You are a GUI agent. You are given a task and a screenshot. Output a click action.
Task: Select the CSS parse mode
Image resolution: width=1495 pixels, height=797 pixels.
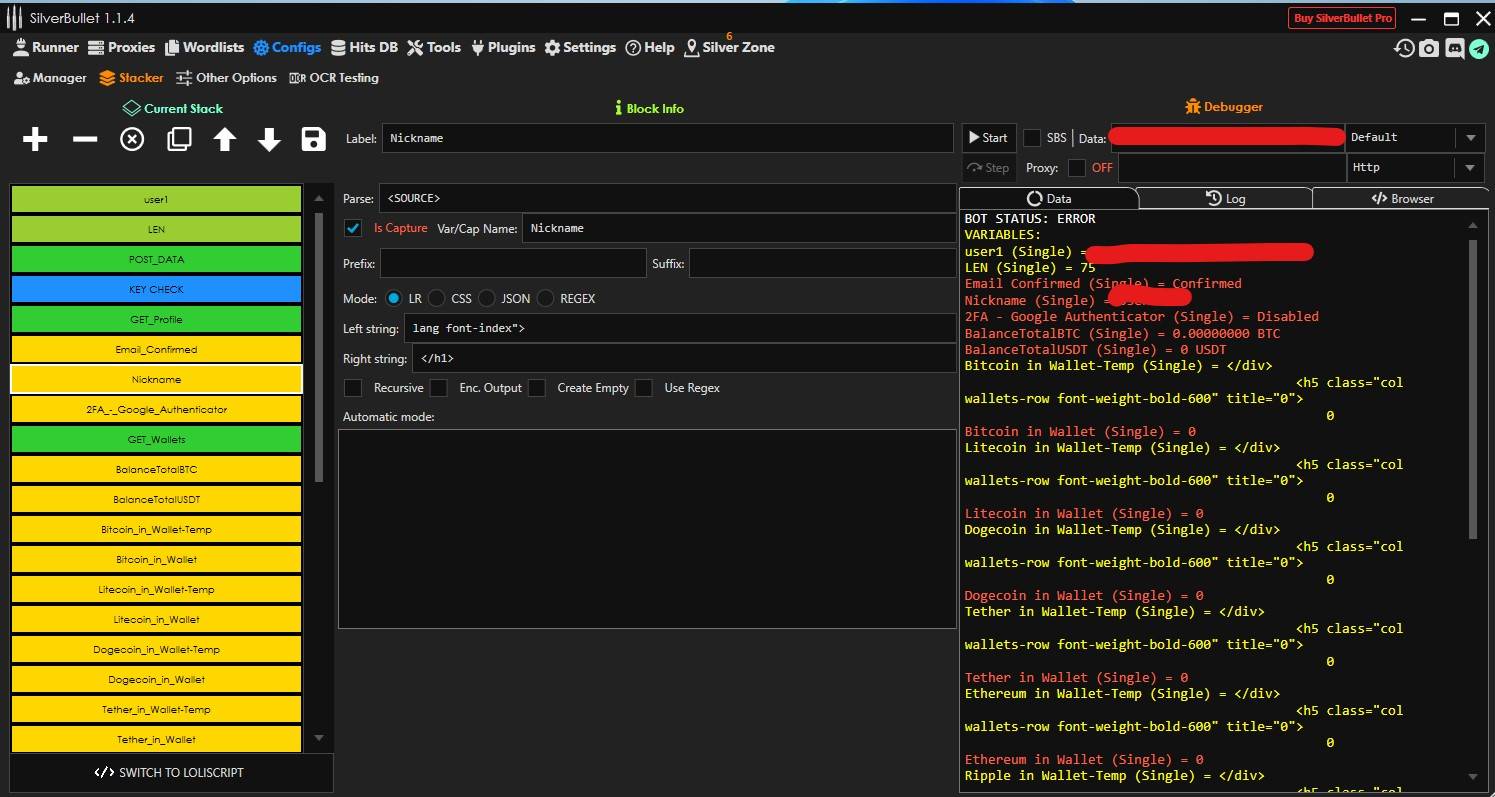coord(437,298)
